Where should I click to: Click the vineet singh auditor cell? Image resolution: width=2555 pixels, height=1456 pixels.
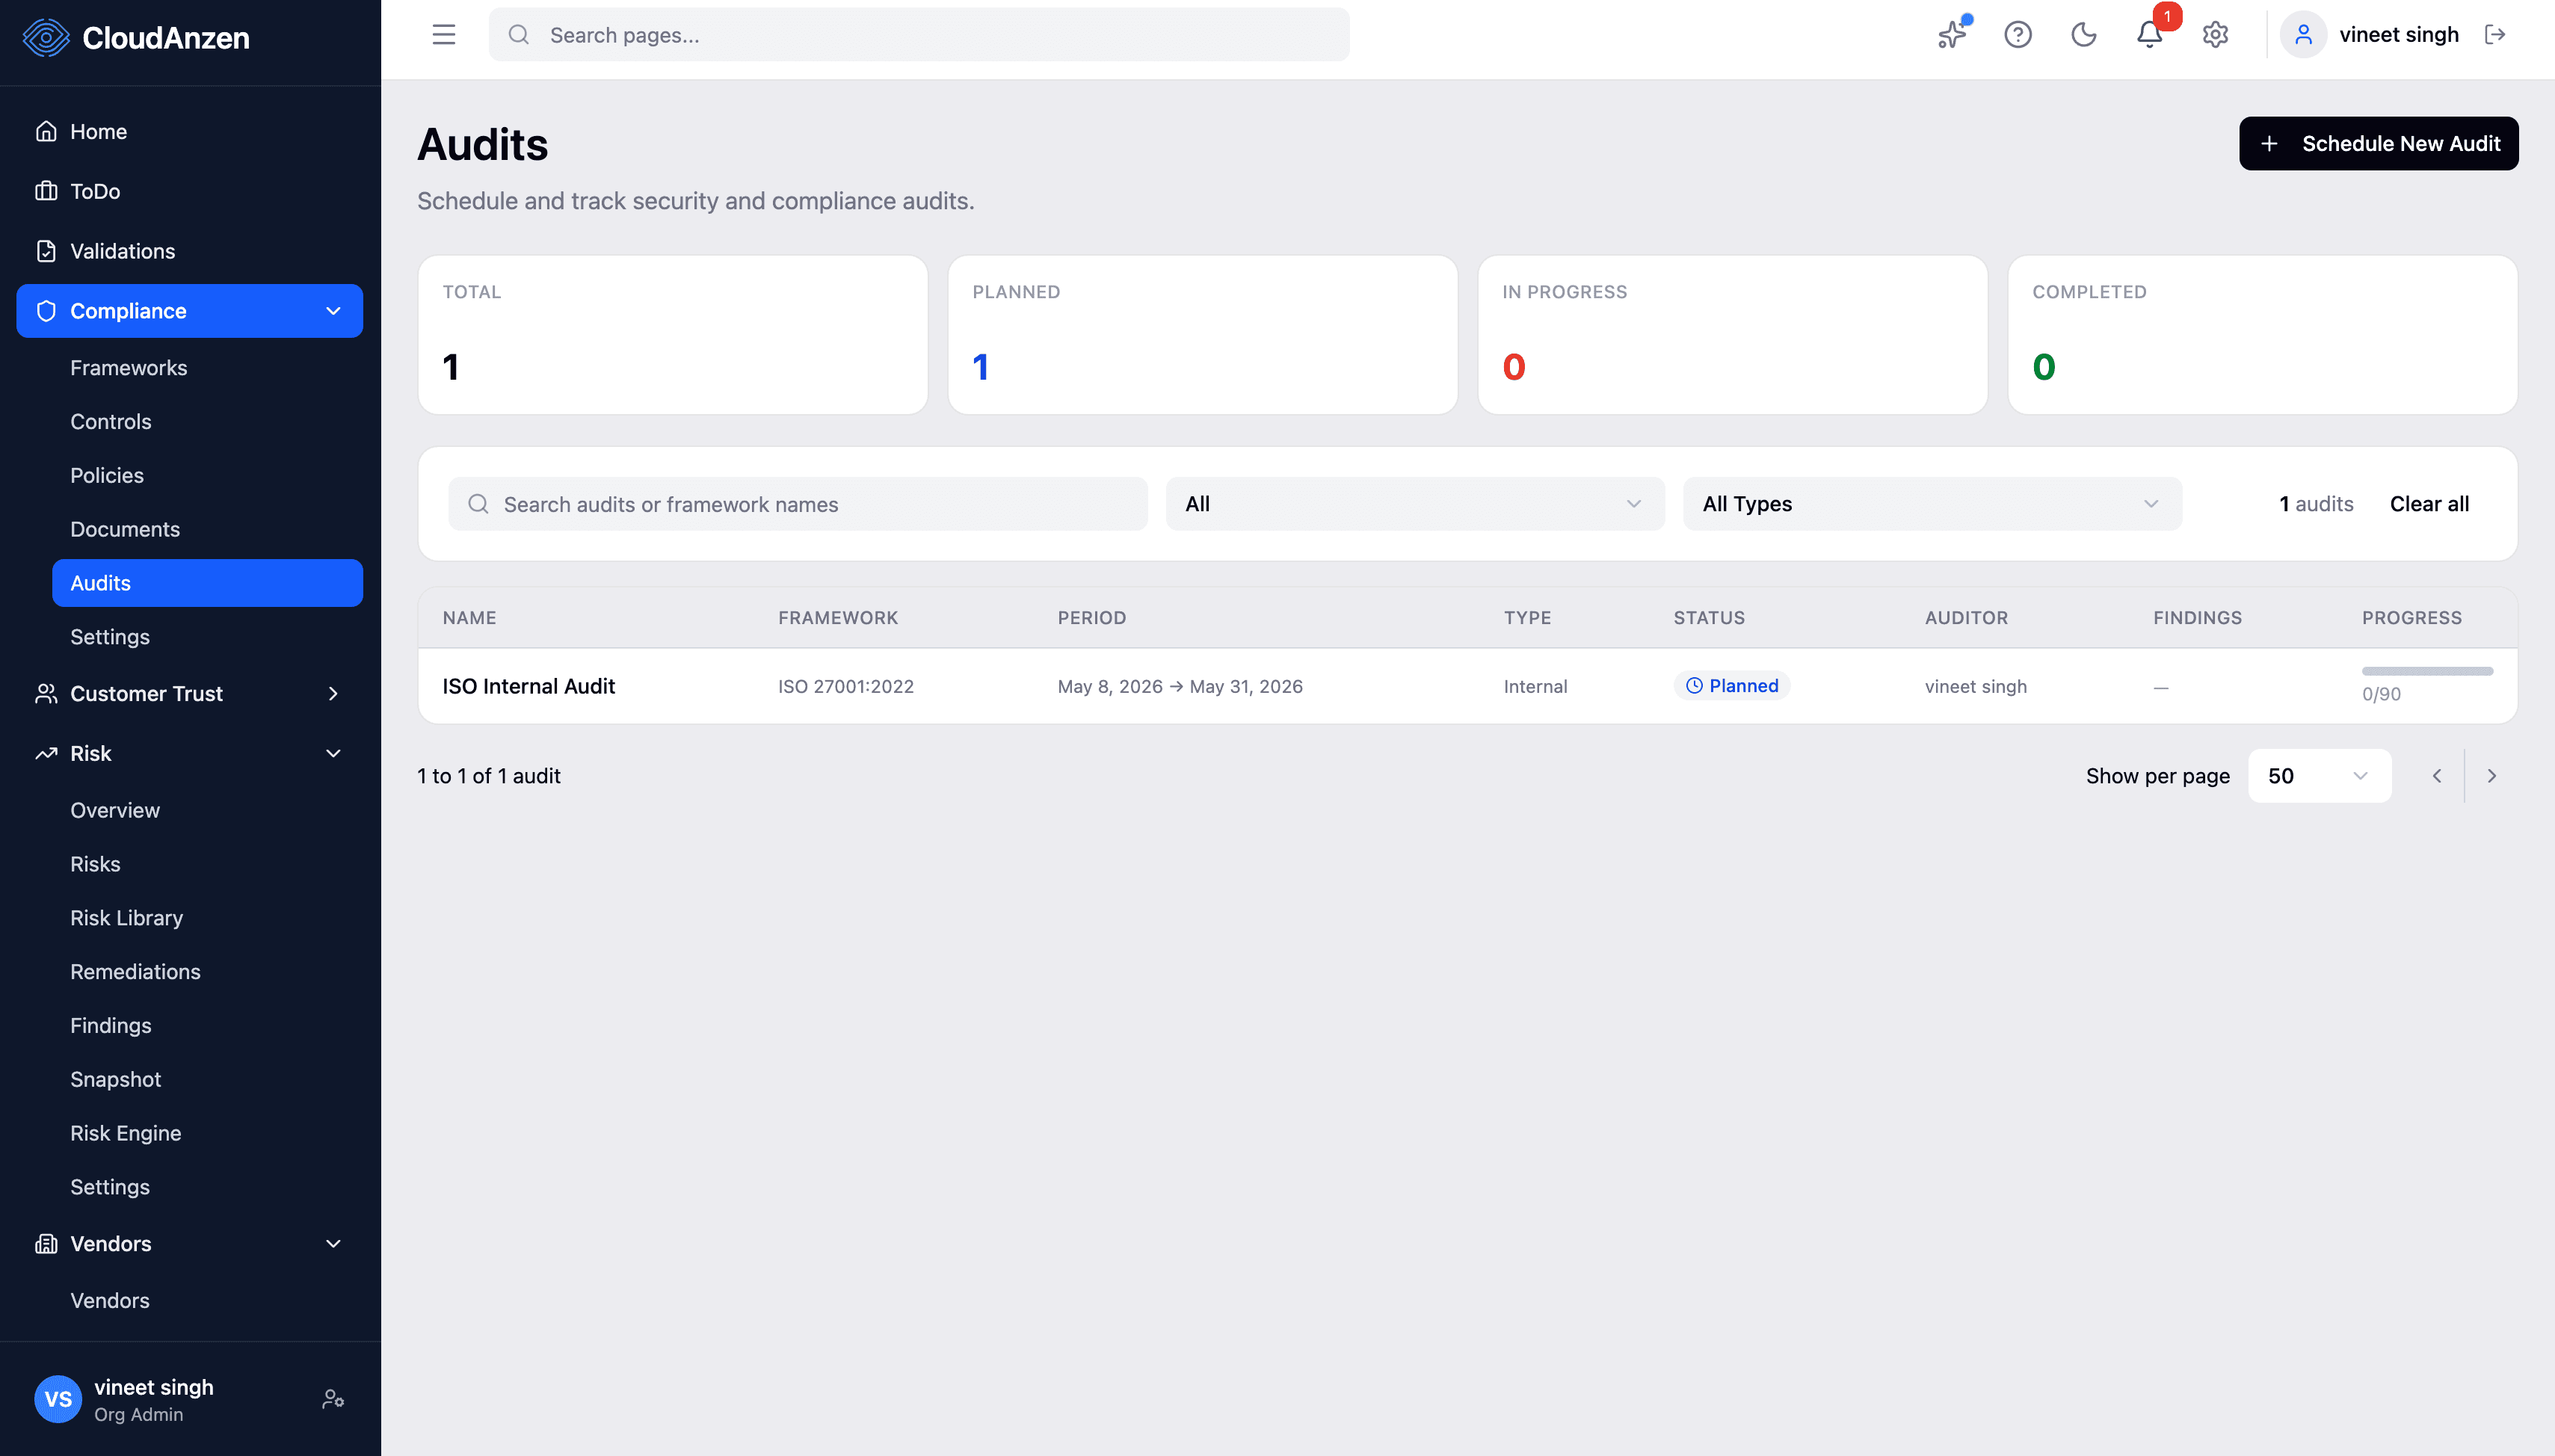pyautogui.click(x=1975, y=687)
